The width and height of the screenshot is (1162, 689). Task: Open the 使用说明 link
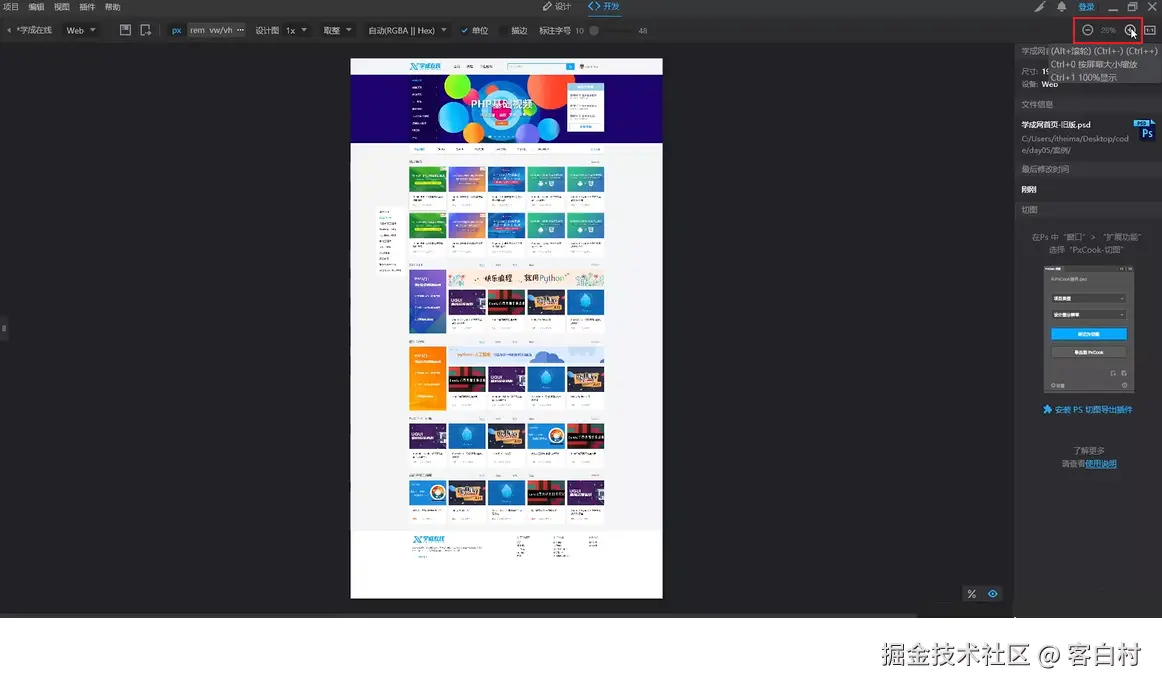1100,464
